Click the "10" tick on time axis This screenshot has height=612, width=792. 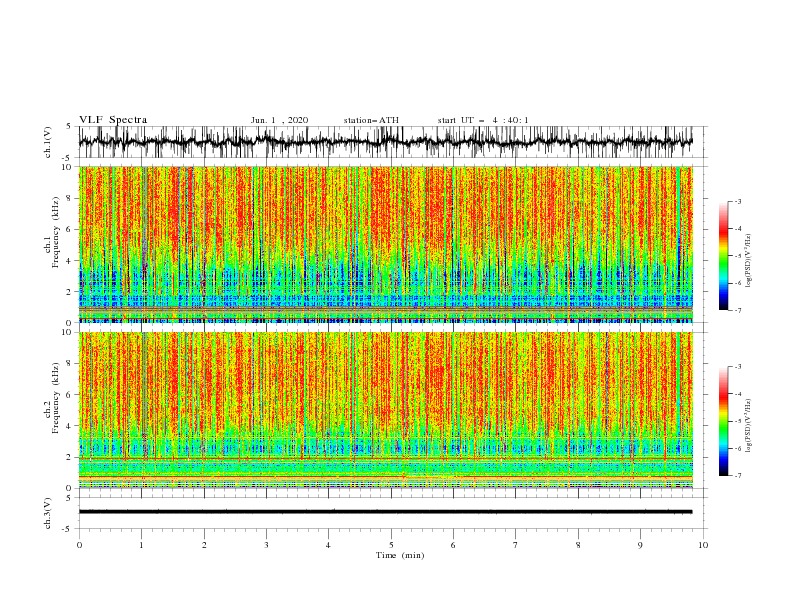(x=703, y=545)
